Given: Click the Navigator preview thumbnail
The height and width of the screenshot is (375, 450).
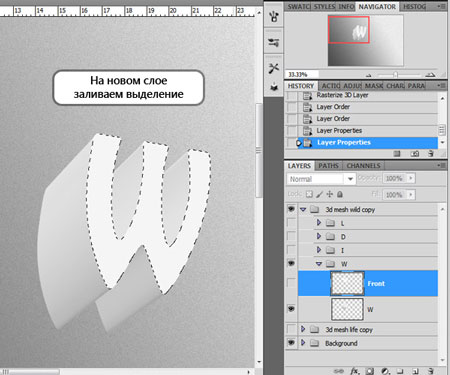Looking at the screenshot, I should (366, 40).
